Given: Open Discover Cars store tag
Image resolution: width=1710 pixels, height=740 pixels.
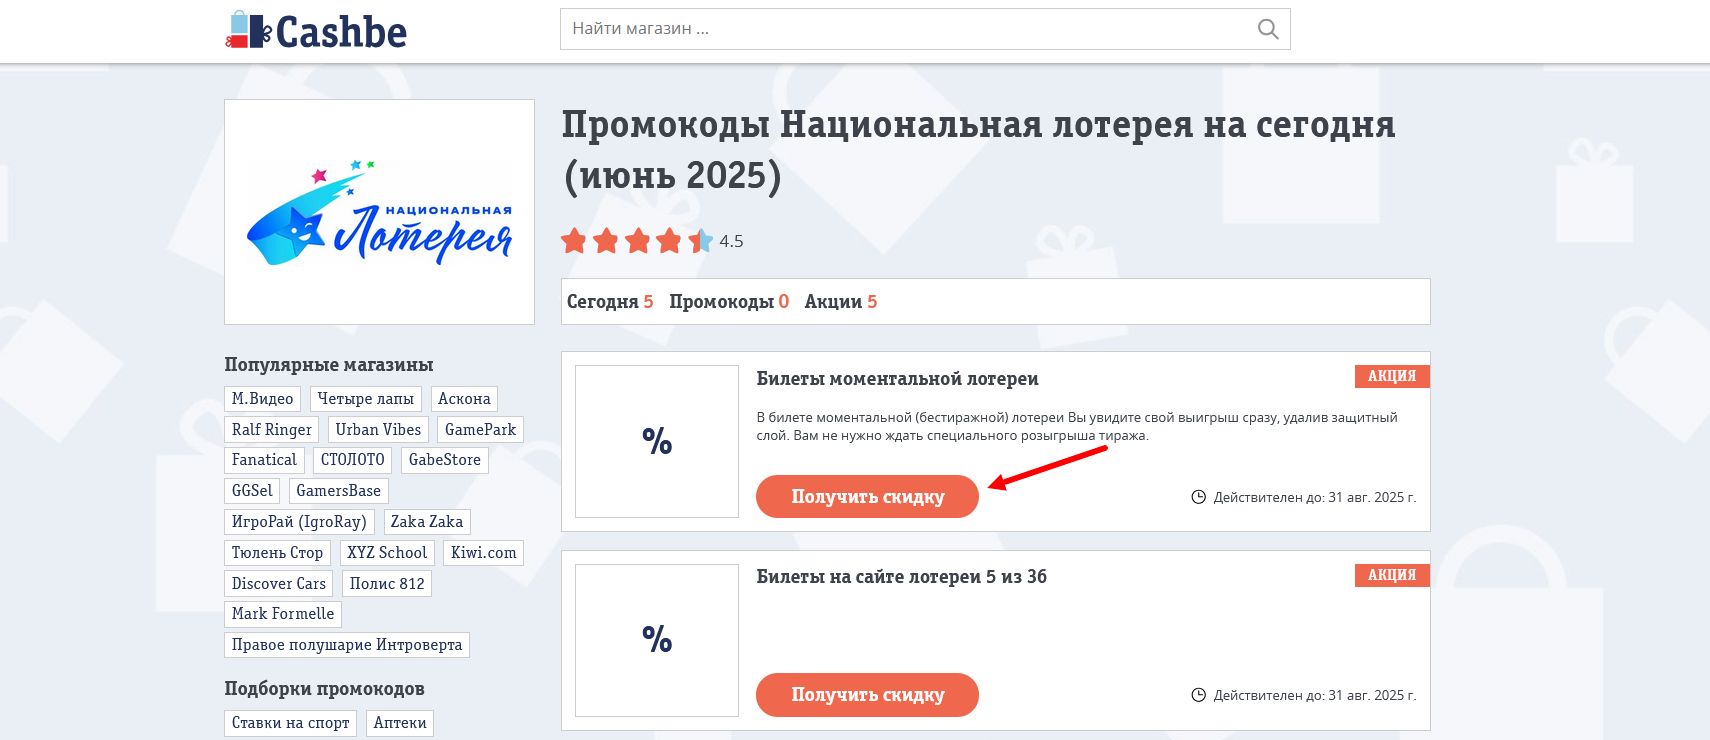Looking at the screenshot, I should pos(279,584).
